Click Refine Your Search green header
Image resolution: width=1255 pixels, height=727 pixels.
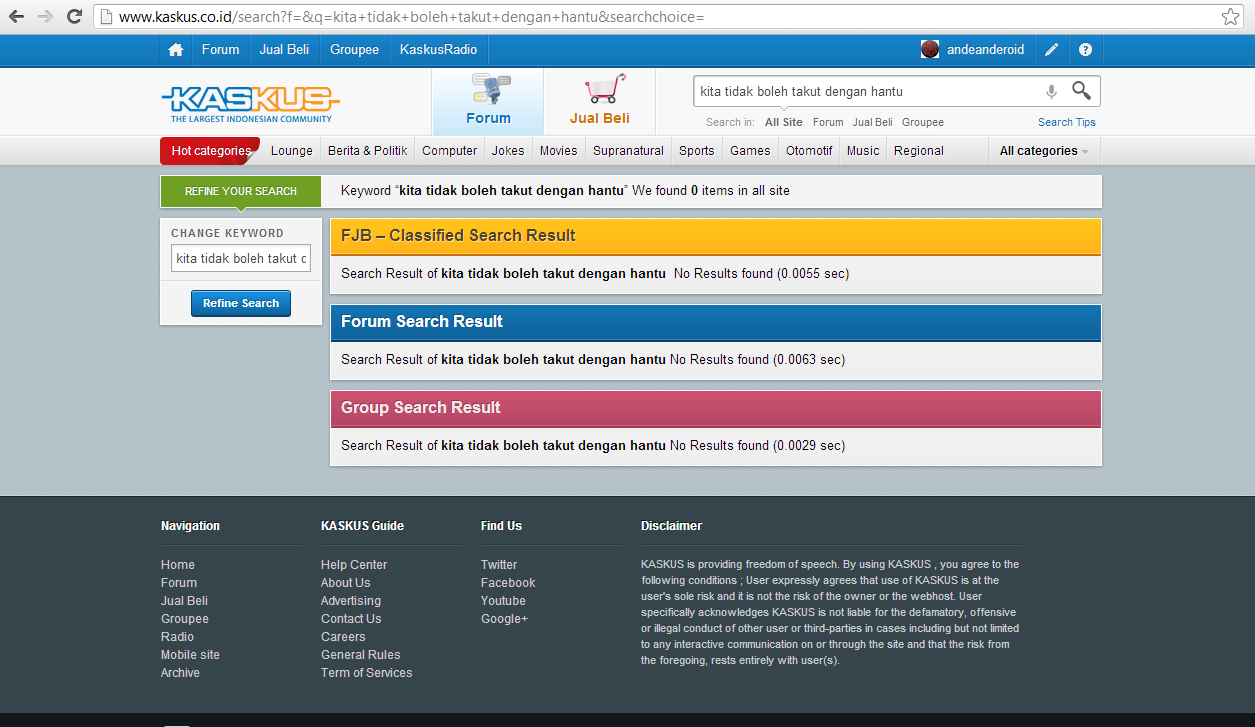[x=241, y=191]
